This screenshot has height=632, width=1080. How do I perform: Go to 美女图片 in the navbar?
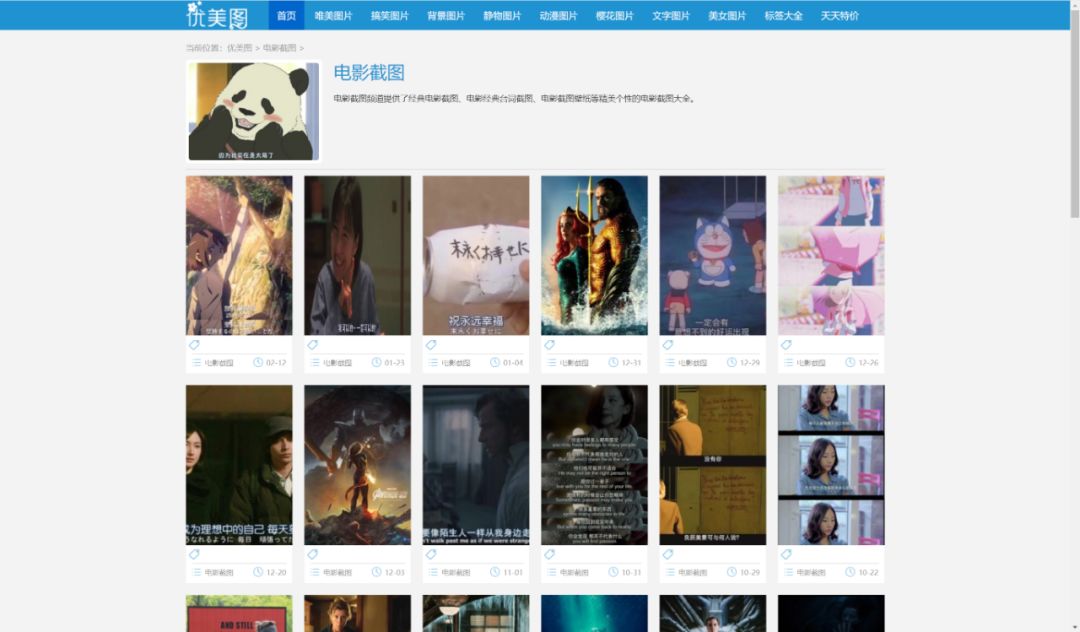click(727, 15)
